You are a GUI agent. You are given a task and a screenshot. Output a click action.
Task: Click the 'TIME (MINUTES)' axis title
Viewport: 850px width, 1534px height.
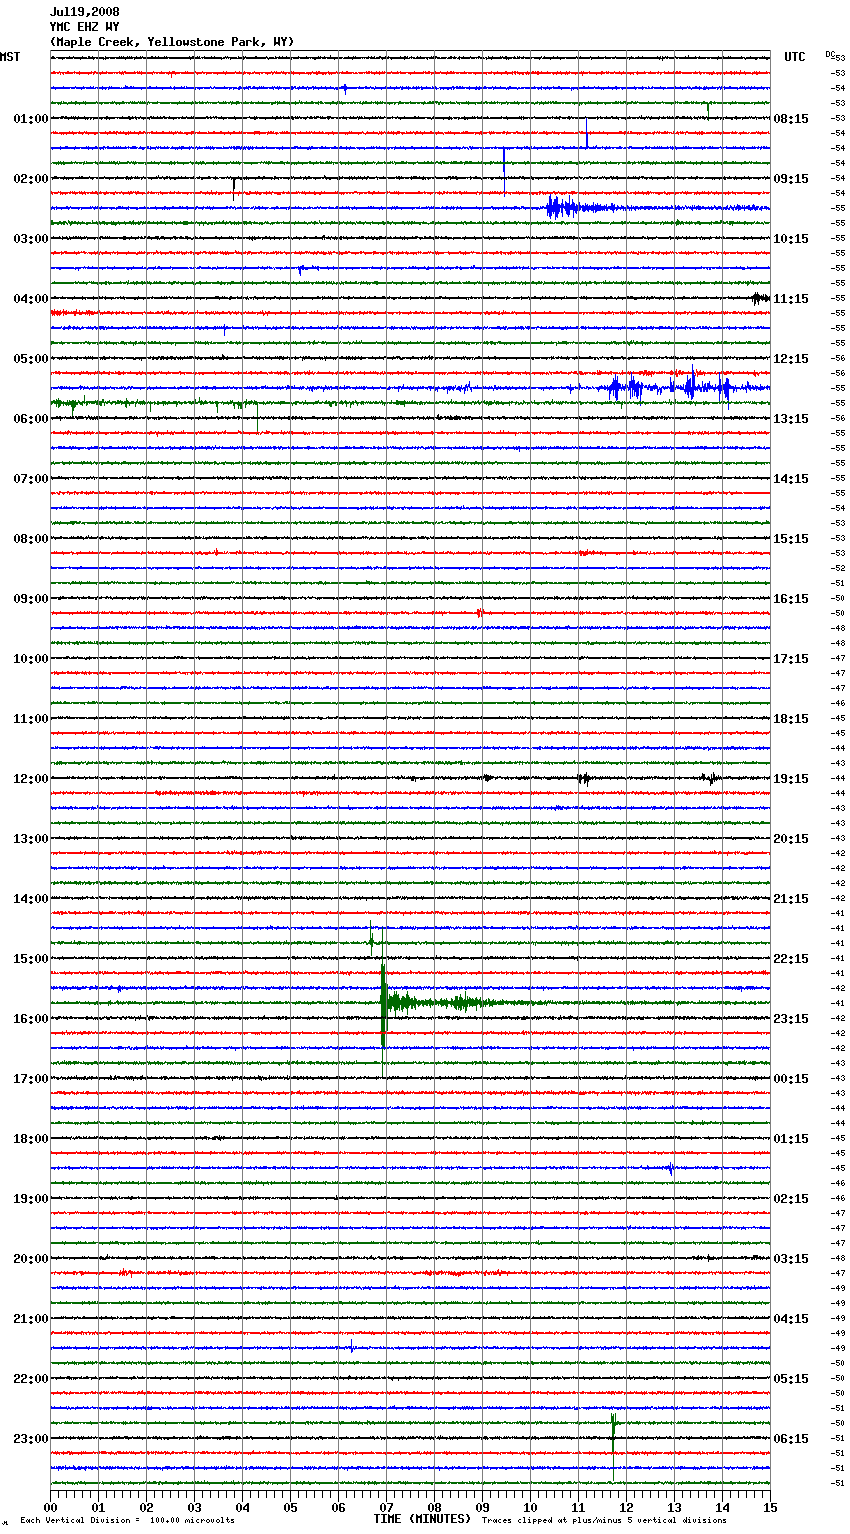pyautogui.click(x=422, y=1519)
